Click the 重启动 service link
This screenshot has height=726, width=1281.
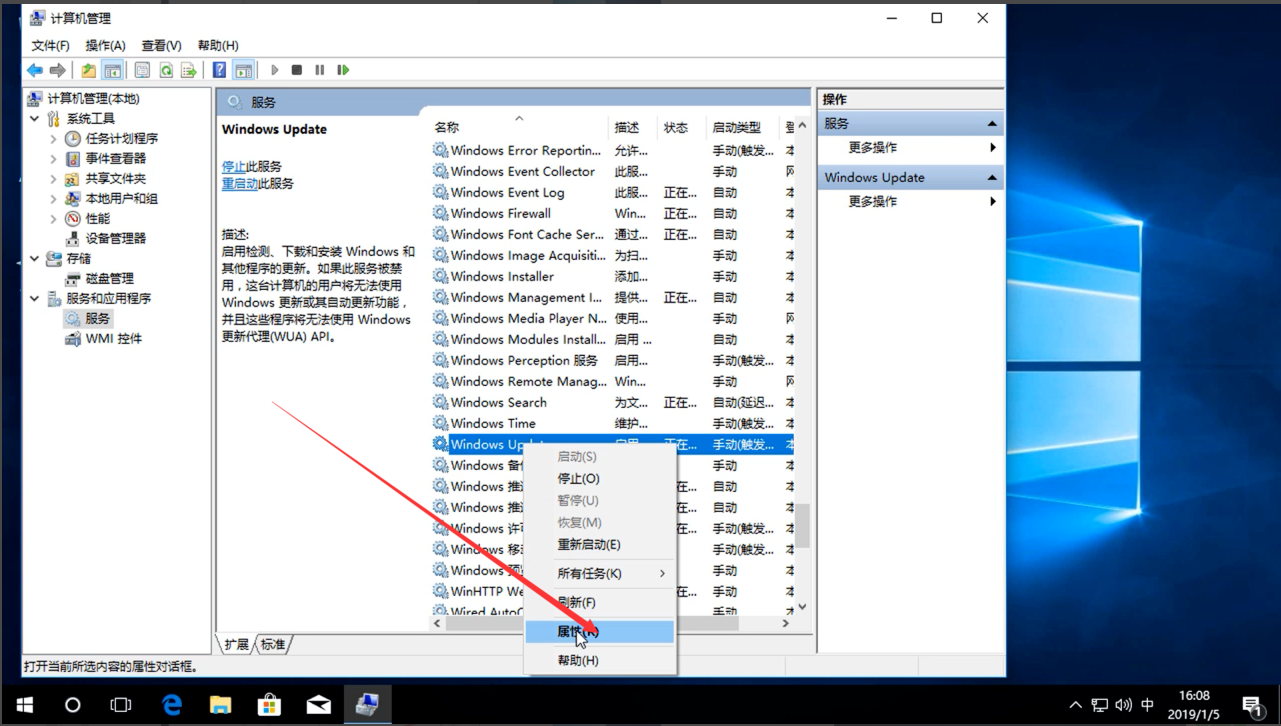[x=239, y=184]
